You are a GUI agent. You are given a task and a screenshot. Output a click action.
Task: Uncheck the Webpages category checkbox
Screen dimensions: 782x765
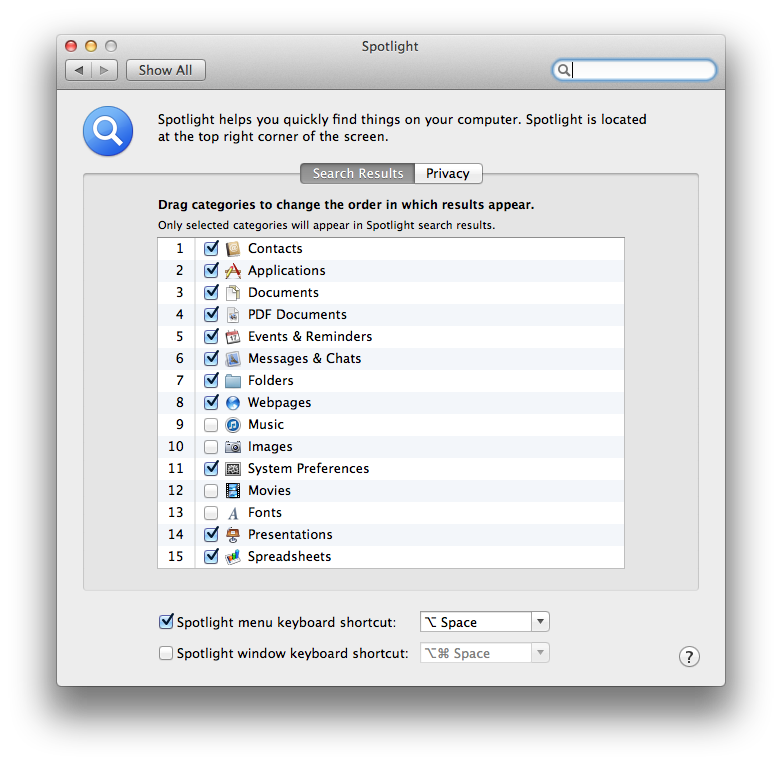[x=211, y=402]
